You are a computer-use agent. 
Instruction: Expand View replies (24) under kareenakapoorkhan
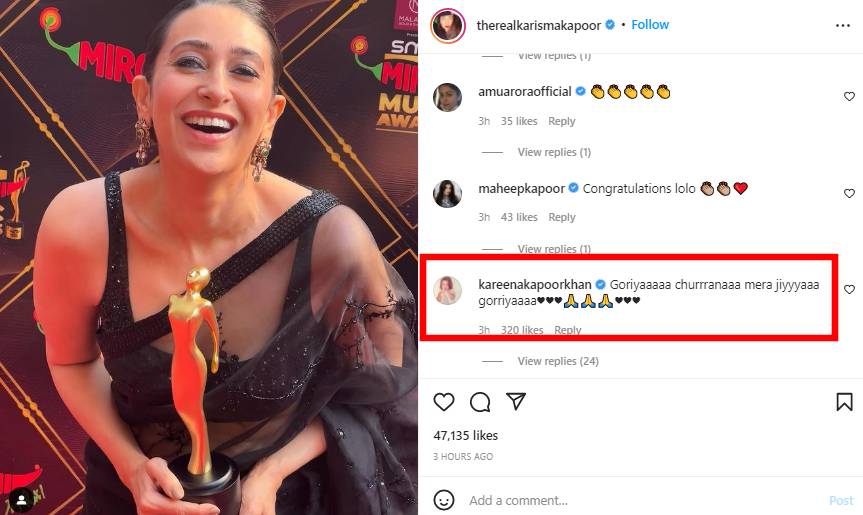[x=557, y=361]
